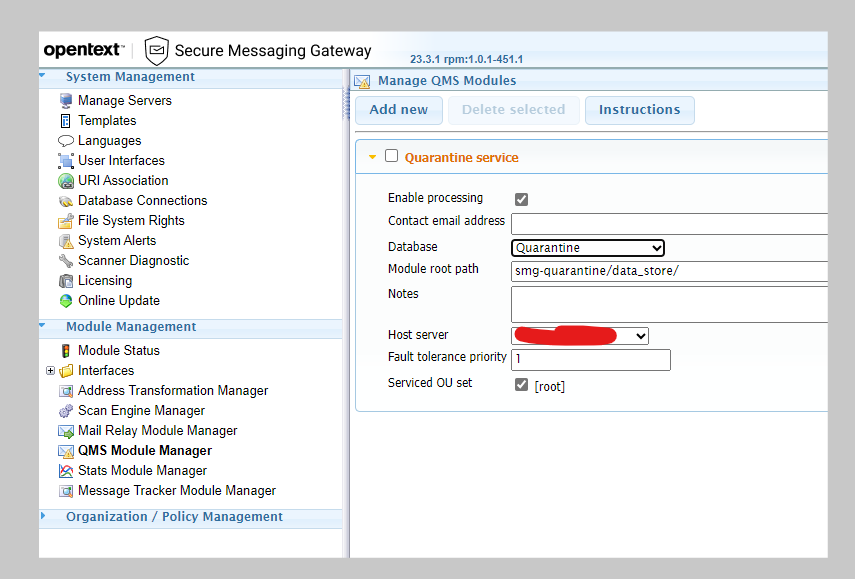Select the Quarantine service checkbox

point(392,156)
